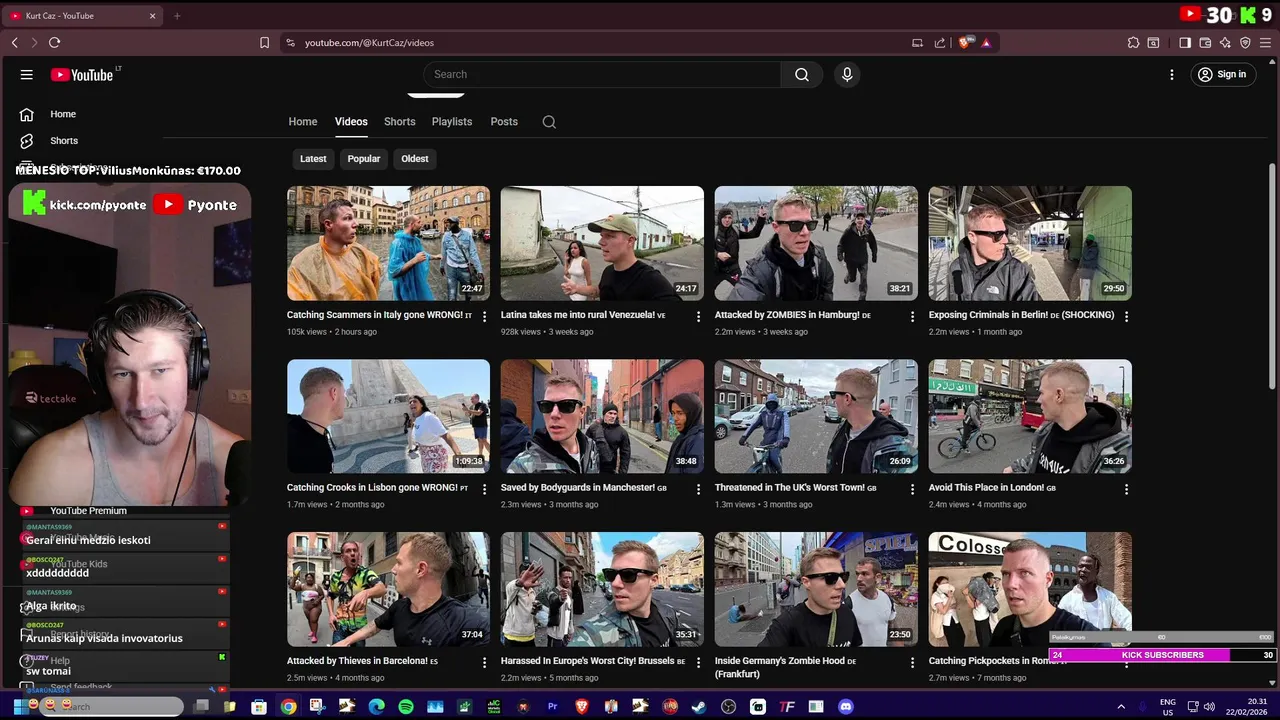Click into the YouTube Search box
The image size is (1280, 720).
(602, 74)
